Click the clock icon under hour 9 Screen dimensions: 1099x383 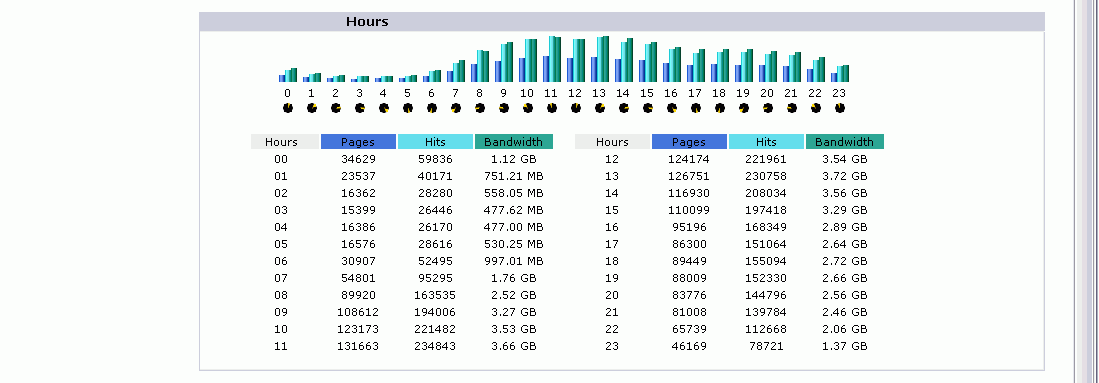click(x=503, y=108)
